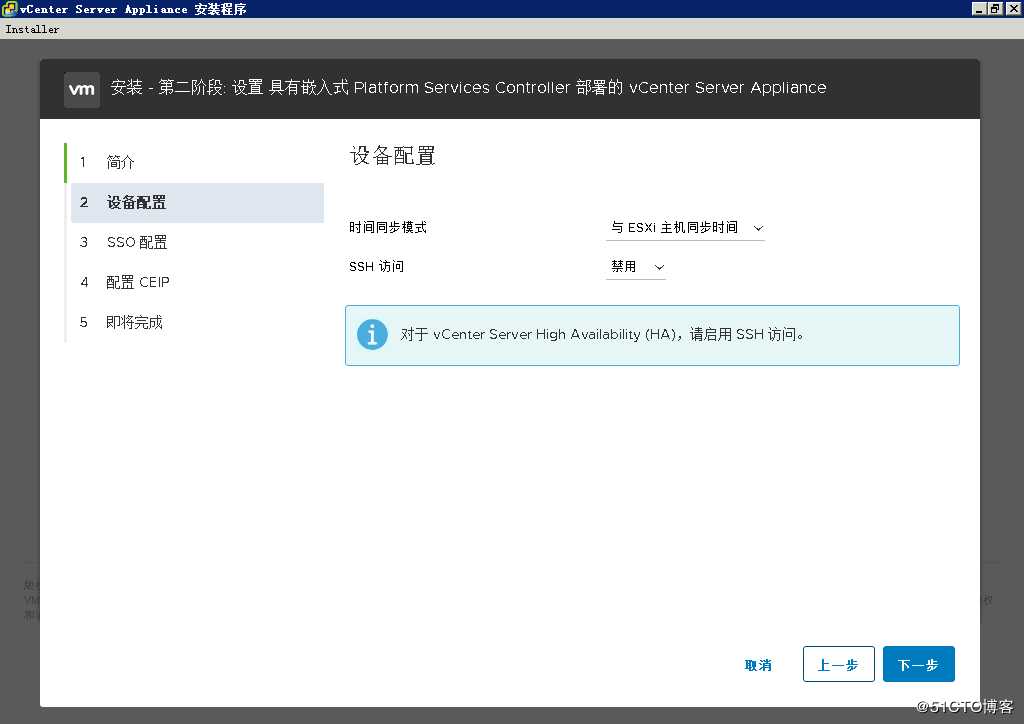Click the vCenter installer title bar icon
The height and width of the screenshot is (724, 1024).
click(x=9, y=8)
